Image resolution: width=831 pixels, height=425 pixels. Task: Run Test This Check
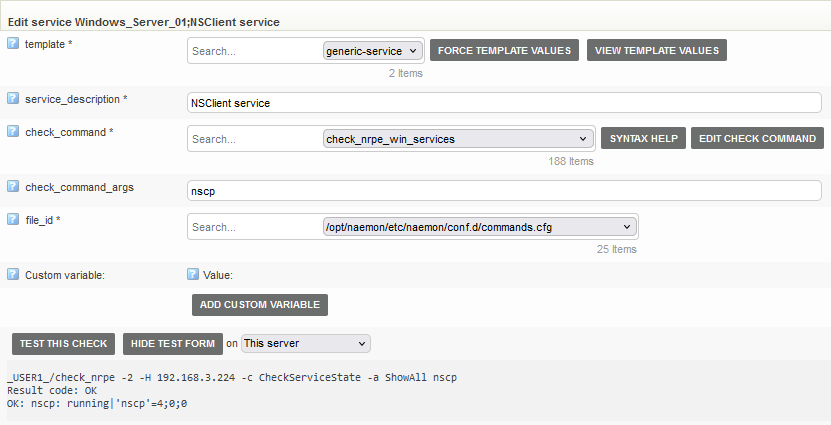[63, 344]
